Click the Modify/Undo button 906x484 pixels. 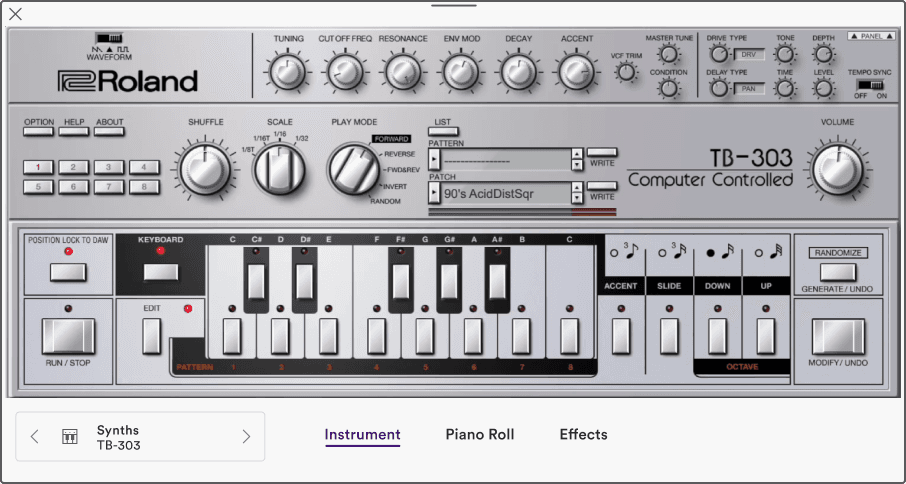point(838,336)
